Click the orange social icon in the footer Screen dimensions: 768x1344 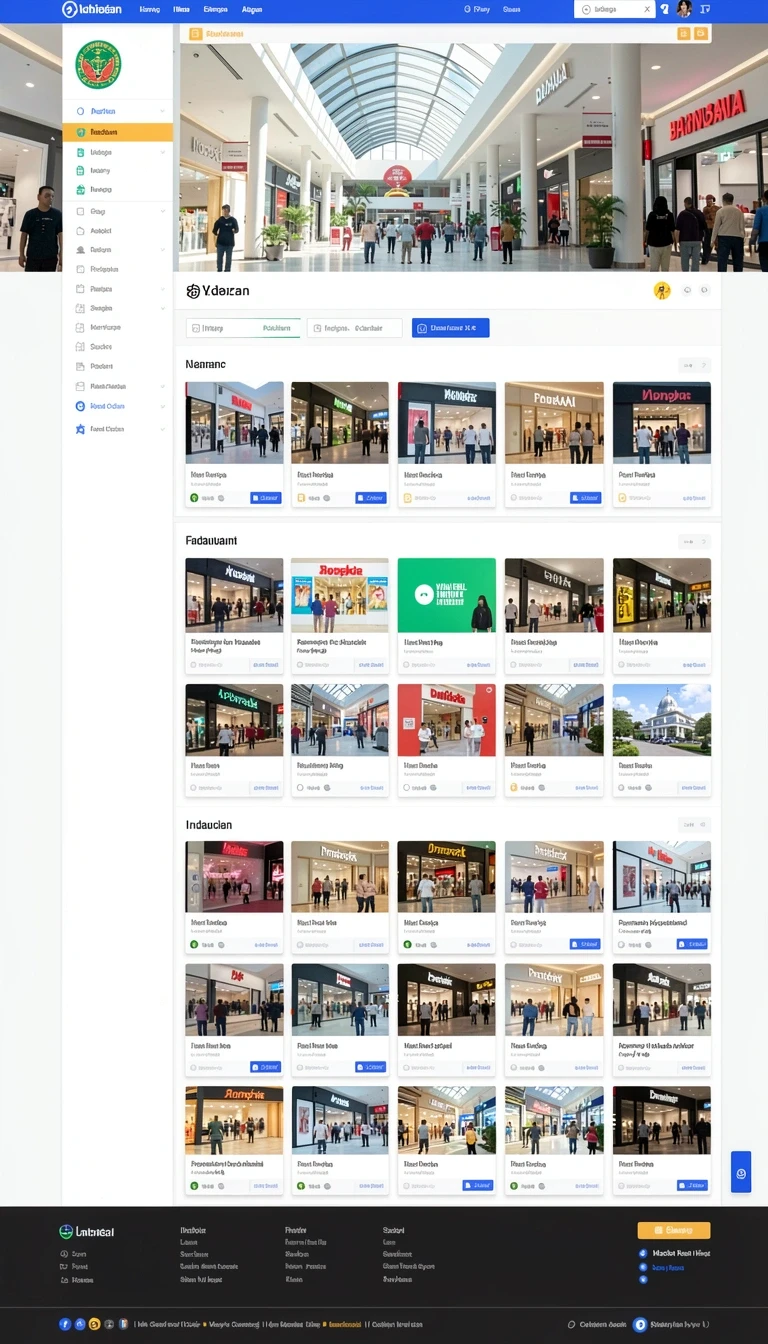point(95,1324)
